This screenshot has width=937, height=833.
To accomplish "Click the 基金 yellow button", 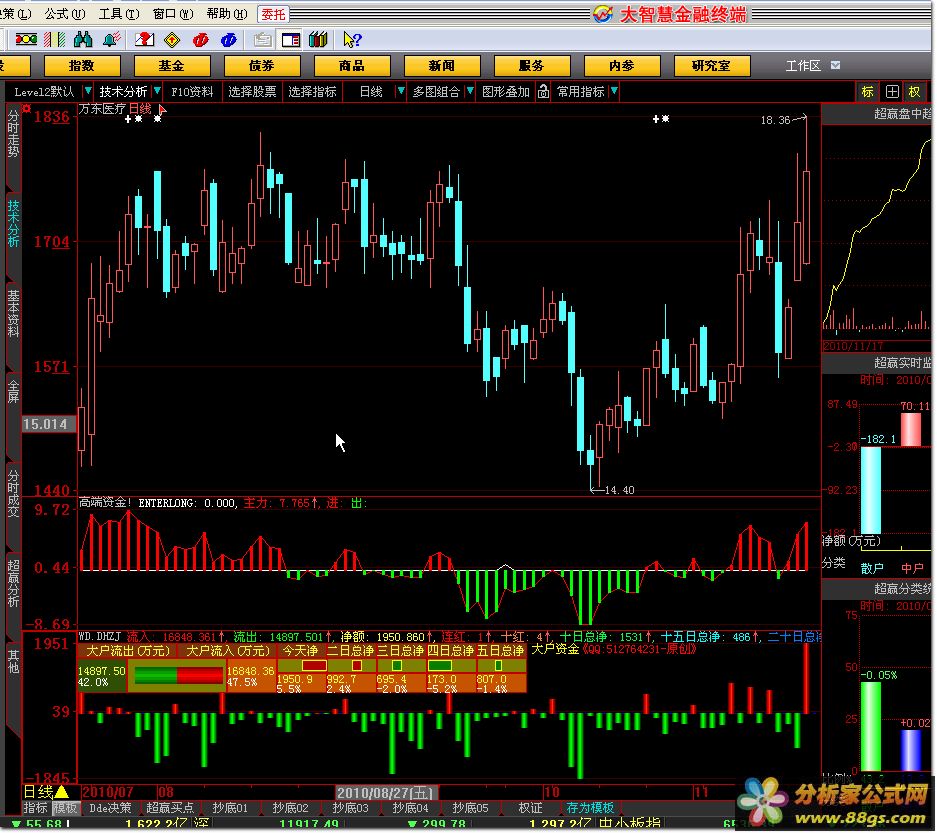I will tap(172, 66).
